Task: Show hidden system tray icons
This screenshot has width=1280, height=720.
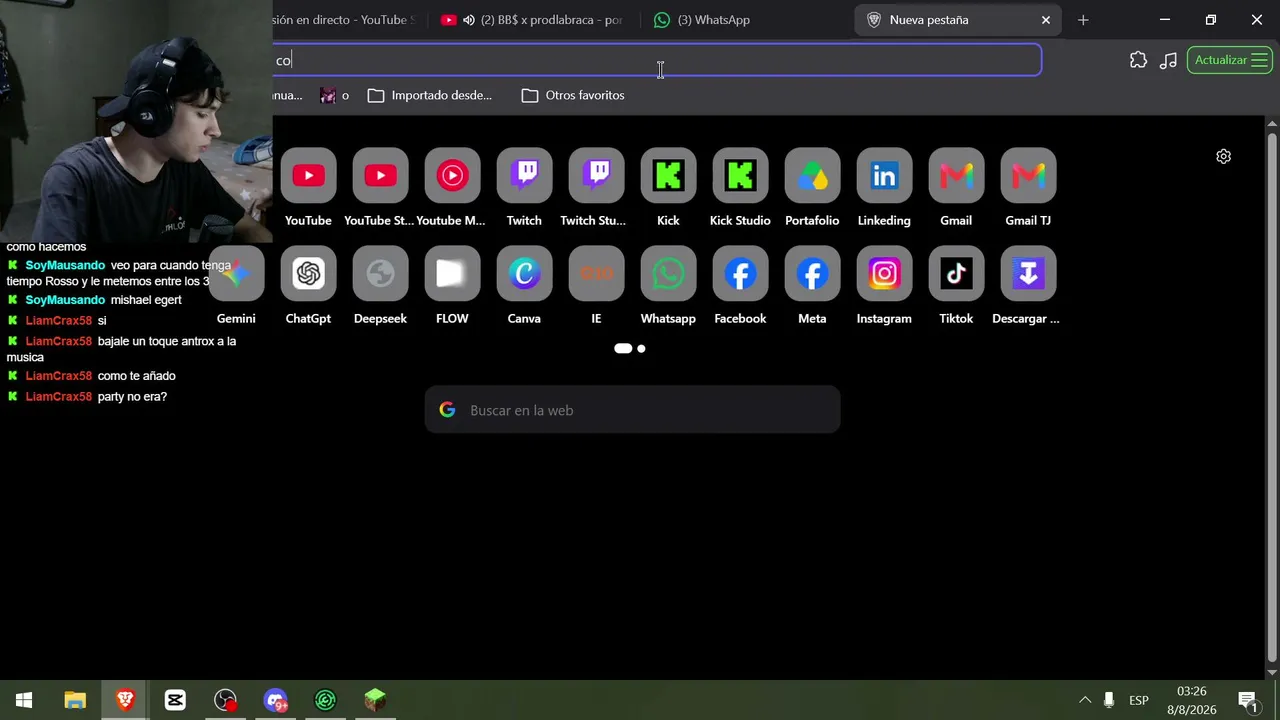Action: (1084, 700)
